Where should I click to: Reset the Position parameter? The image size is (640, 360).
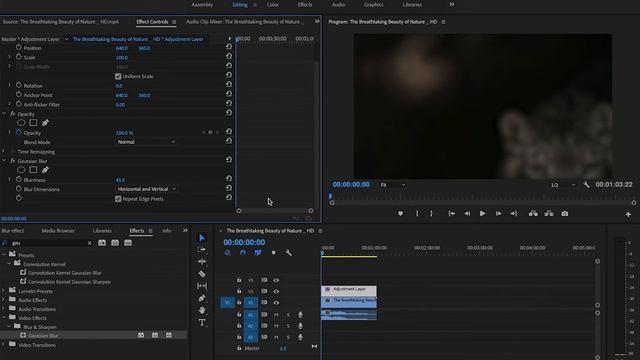[x=229, y=47]
